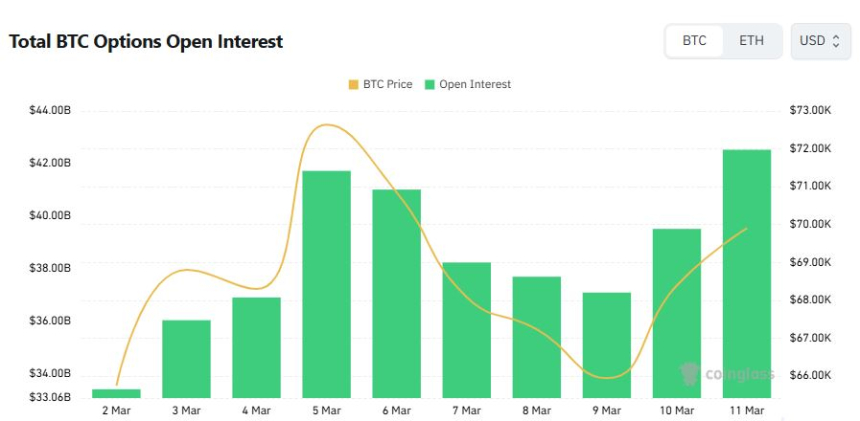
Task: Click the Coinglass watermark logo icon
Action: (689, 375)
